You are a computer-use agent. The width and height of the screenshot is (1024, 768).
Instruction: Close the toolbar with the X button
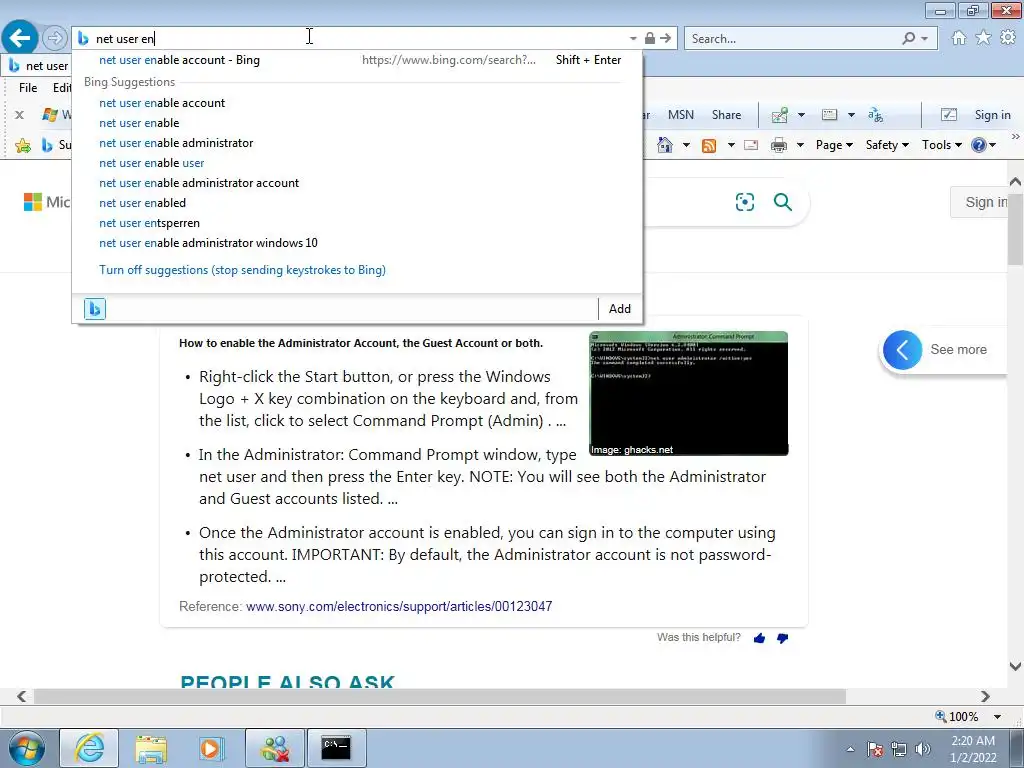click(x=19, y=115)
